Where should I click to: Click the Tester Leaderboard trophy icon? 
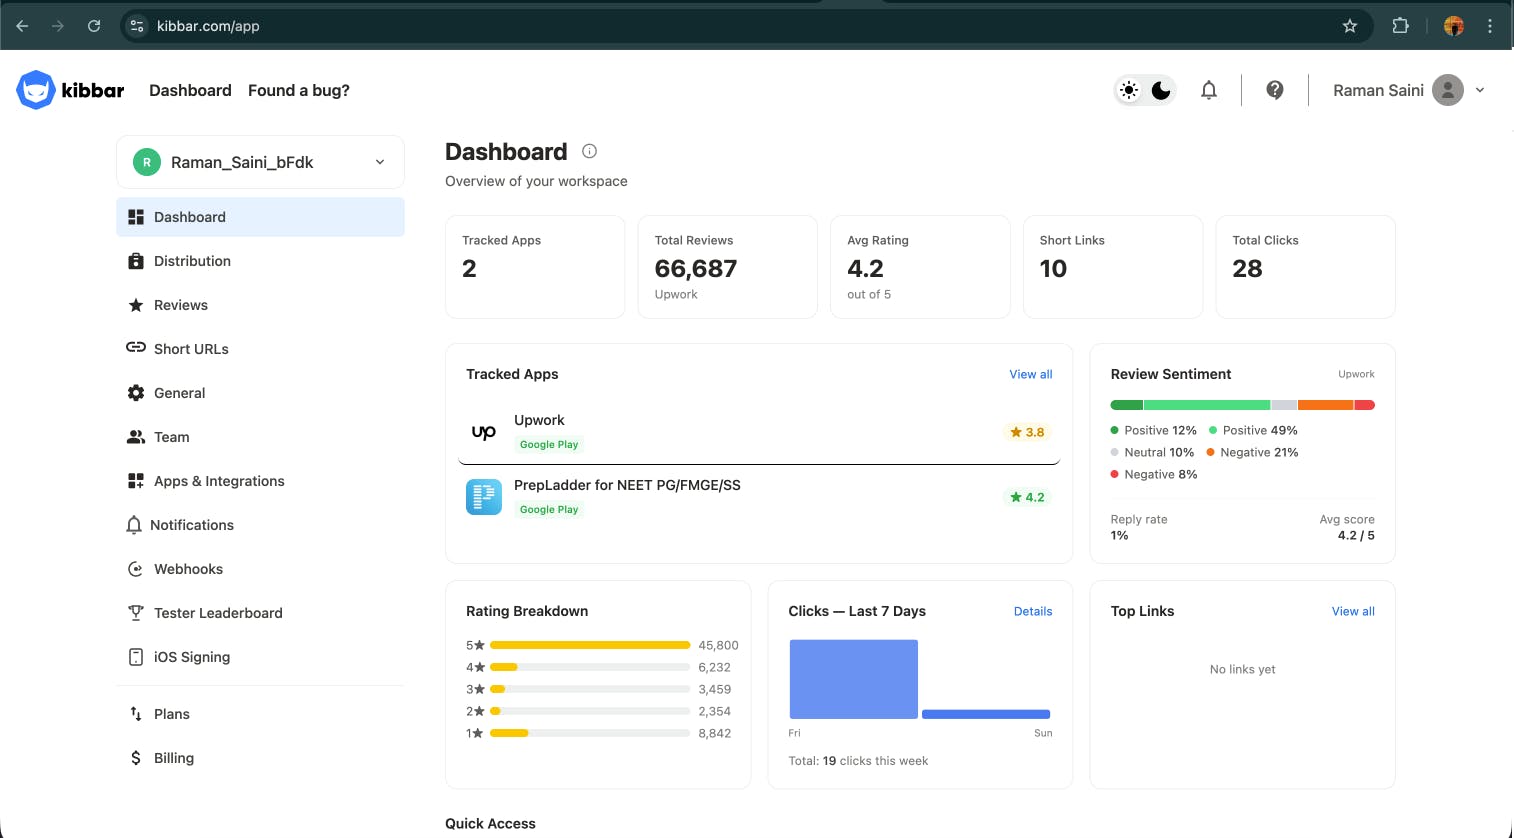(136, 613)
